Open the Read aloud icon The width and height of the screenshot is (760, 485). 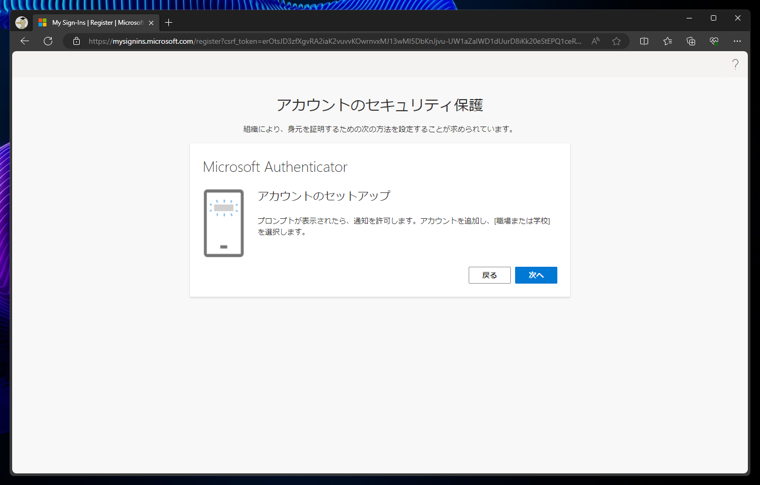(x=595, y=41)
